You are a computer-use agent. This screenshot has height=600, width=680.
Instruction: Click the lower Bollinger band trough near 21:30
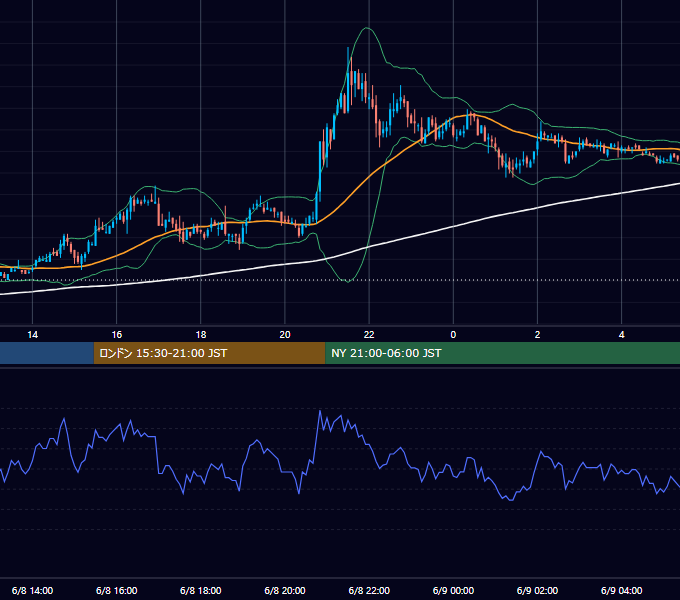coord(348,281)
